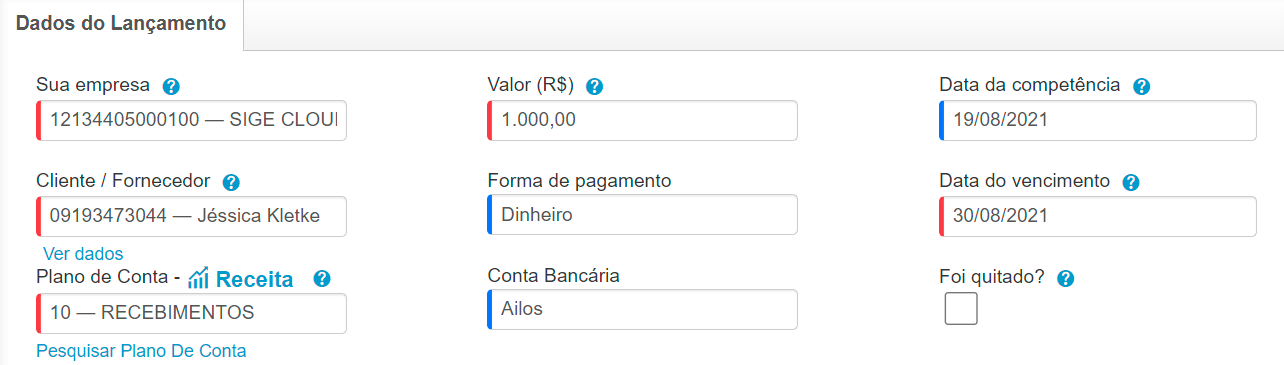Open help icon beside Foi quitado?

tap(1065, 279)
